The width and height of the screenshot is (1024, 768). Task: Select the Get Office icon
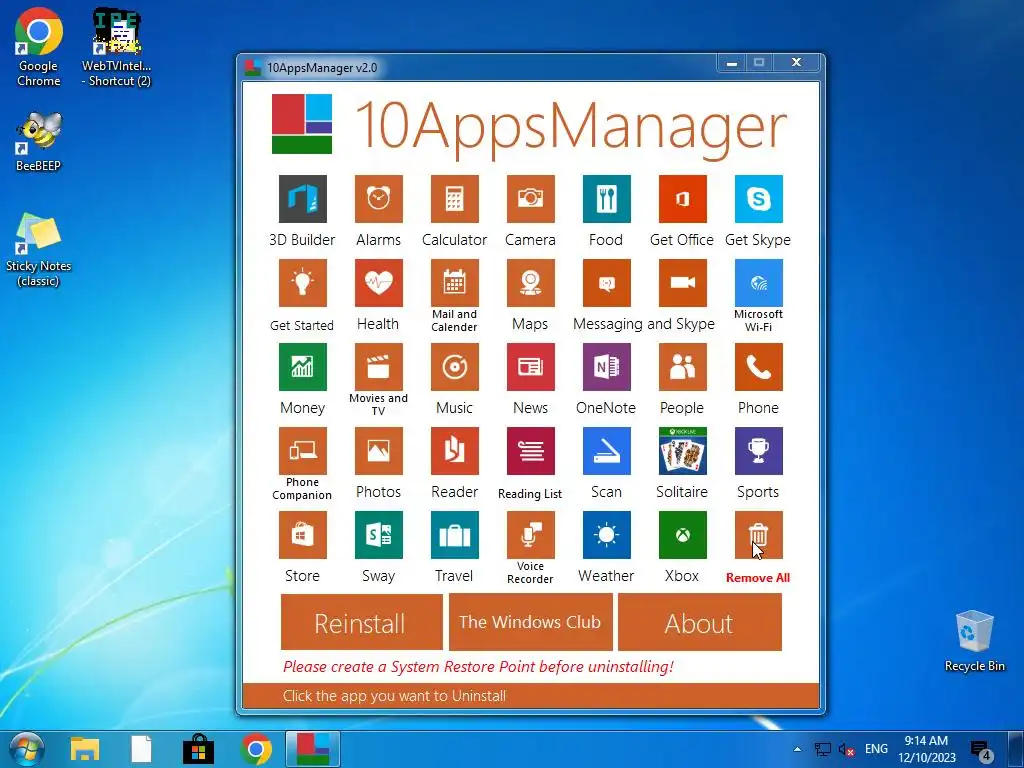click(682, 199)
